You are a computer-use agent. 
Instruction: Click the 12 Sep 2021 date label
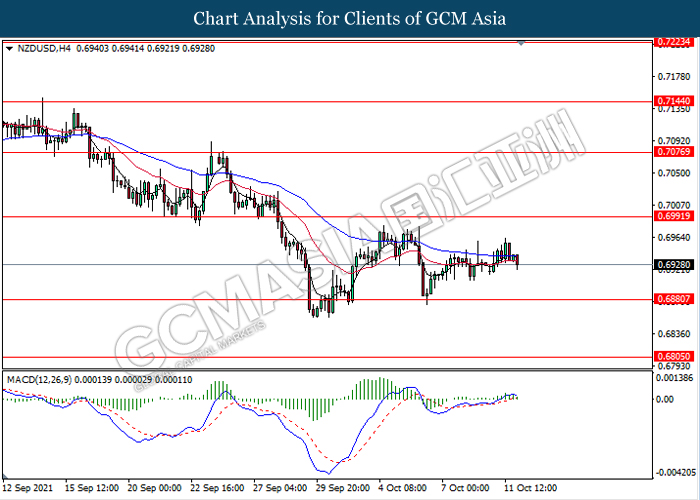(27, 488)
